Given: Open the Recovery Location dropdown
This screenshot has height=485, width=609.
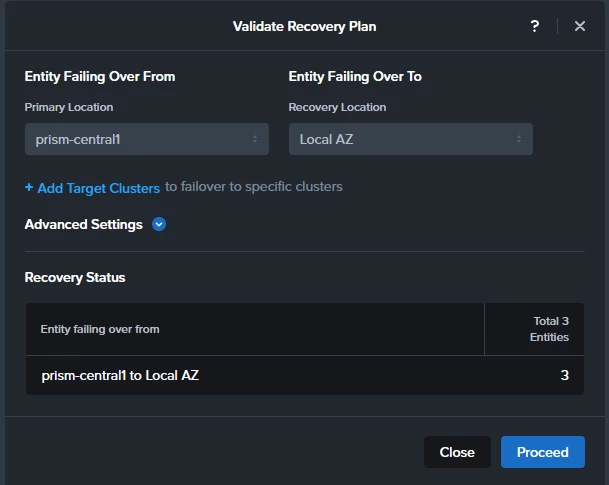Looking at the screenshot, I should (411, 139).
